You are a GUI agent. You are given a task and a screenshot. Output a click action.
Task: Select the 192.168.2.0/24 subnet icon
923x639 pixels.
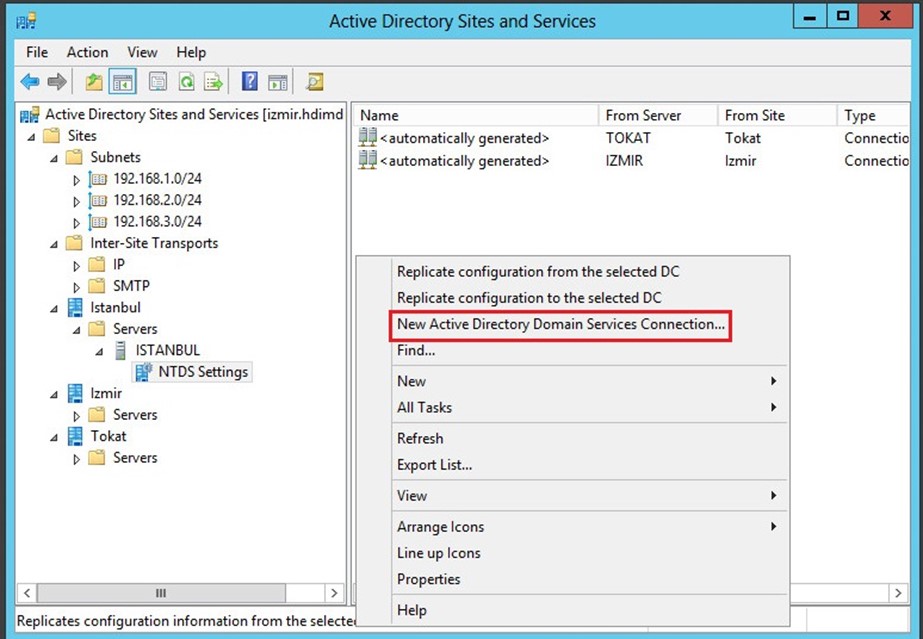[98, 201]
